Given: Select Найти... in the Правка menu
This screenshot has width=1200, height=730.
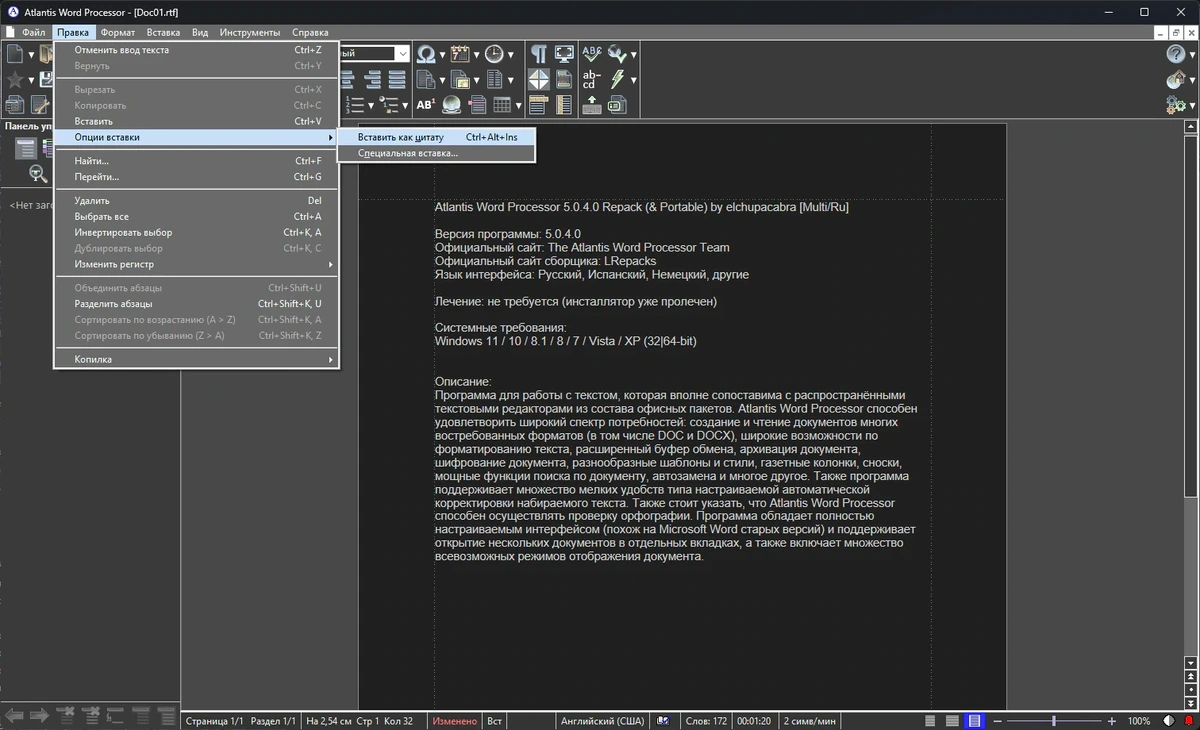Looking at the screenshot, I should 197,161.
